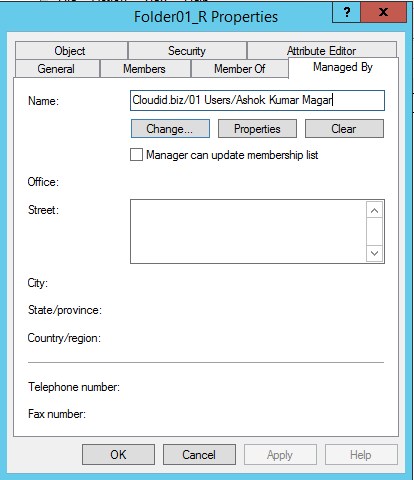Click the Street box scroll down arrow
Screen dimensions: 414x480
(374, 253)
